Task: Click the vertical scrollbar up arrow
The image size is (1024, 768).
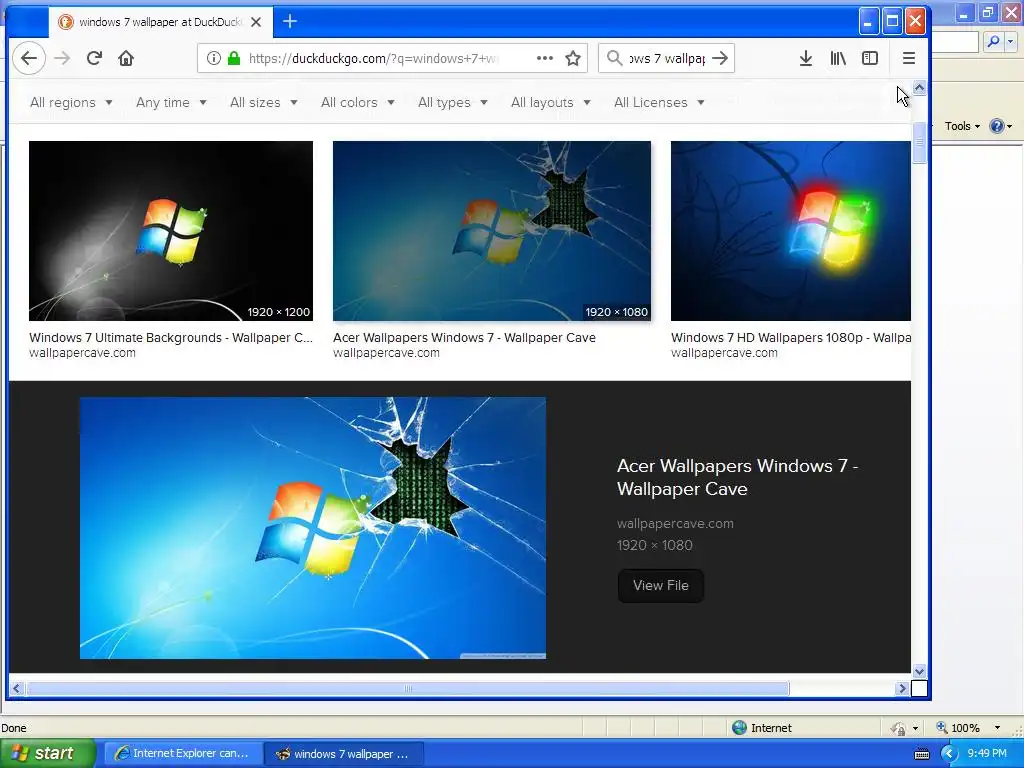Action: (919, 88)
